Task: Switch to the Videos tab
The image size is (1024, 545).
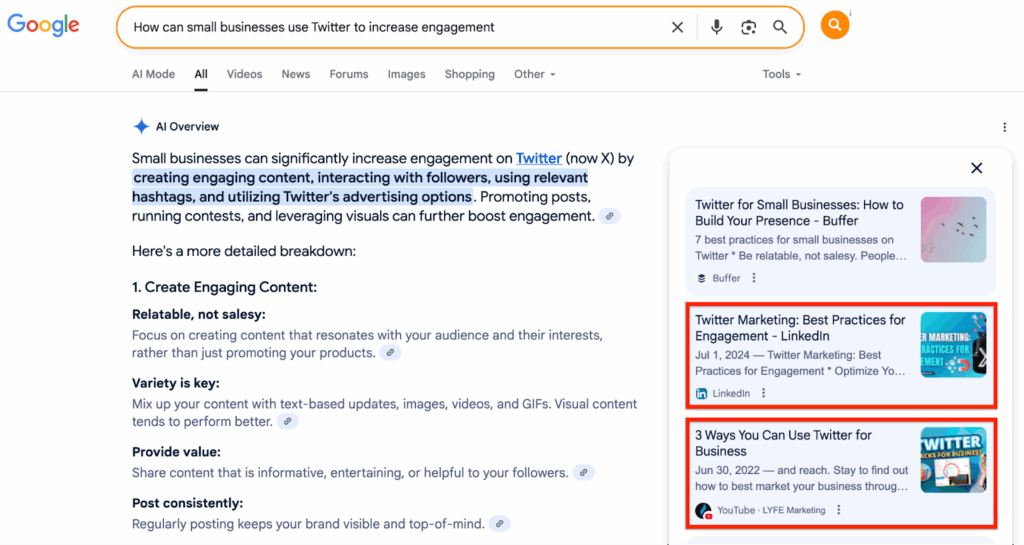Action: 244,74
